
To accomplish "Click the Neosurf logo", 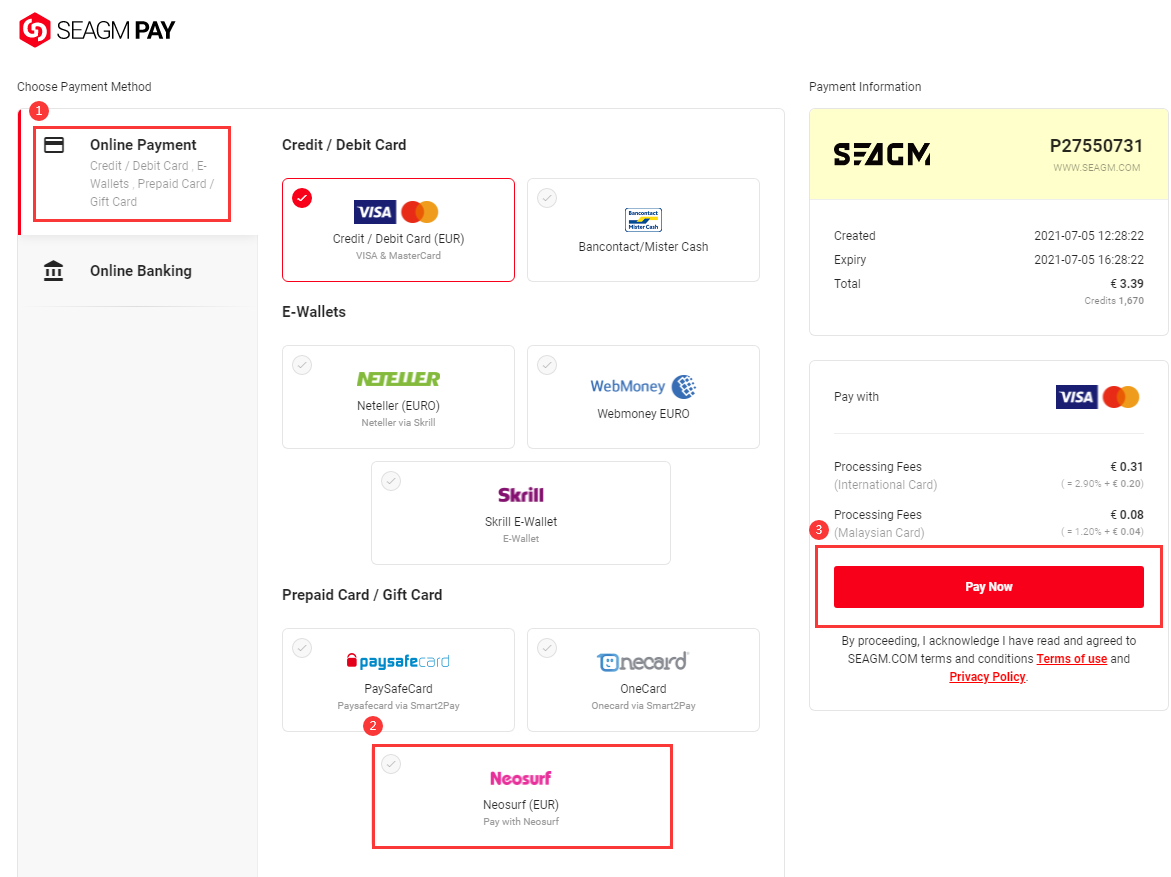I will point(521,778).
